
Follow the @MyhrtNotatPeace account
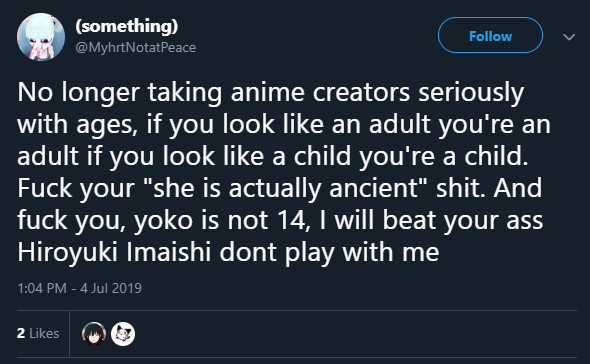490,35
